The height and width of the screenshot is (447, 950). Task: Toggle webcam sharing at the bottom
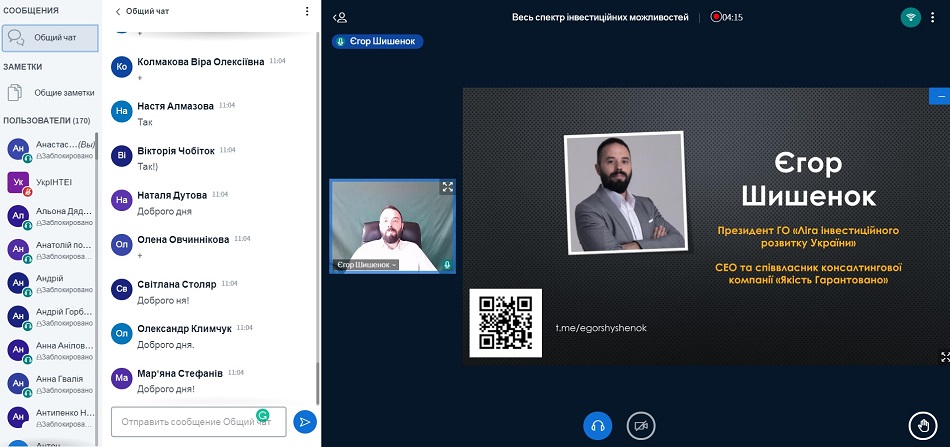(640, 426)
